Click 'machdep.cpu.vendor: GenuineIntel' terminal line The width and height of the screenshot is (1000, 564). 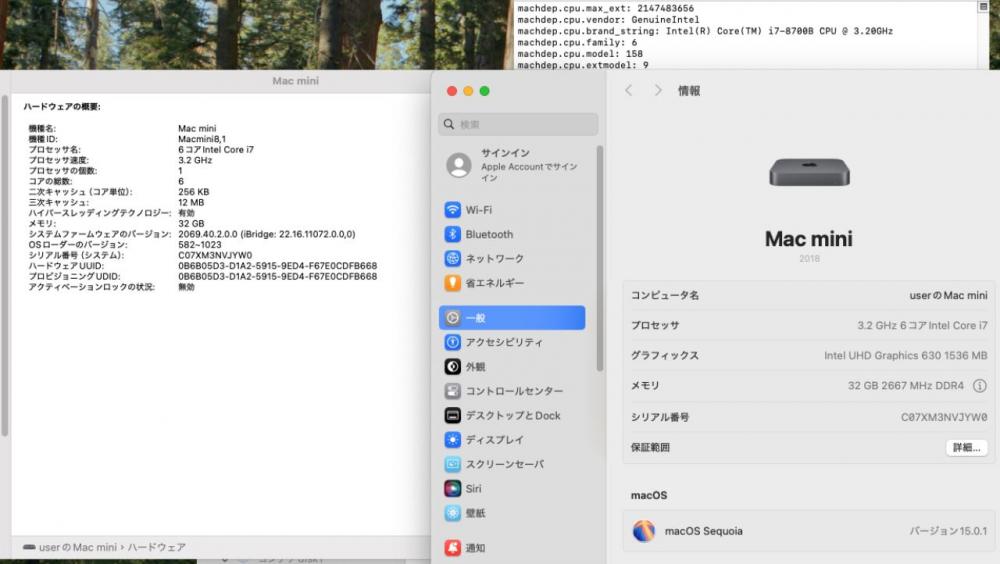point(608,19)
